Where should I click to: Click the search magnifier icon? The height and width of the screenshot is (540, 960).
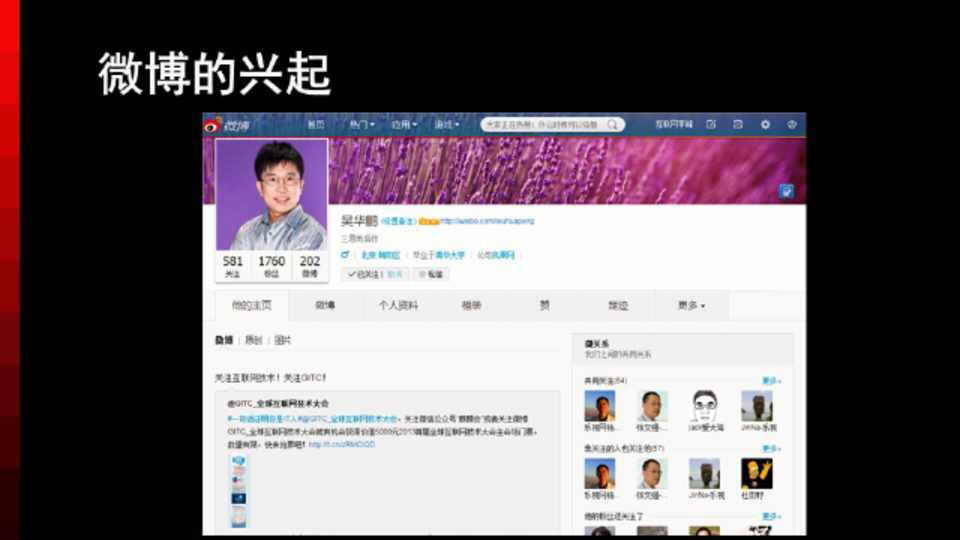(613, 125)
